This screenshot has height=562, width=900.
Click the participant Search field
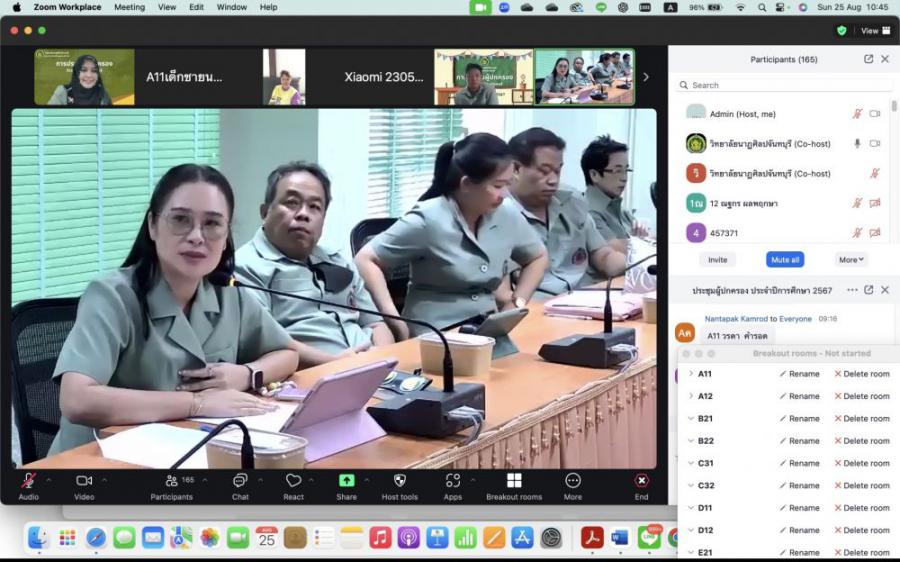pyautogui.click(x=783, y=85)
